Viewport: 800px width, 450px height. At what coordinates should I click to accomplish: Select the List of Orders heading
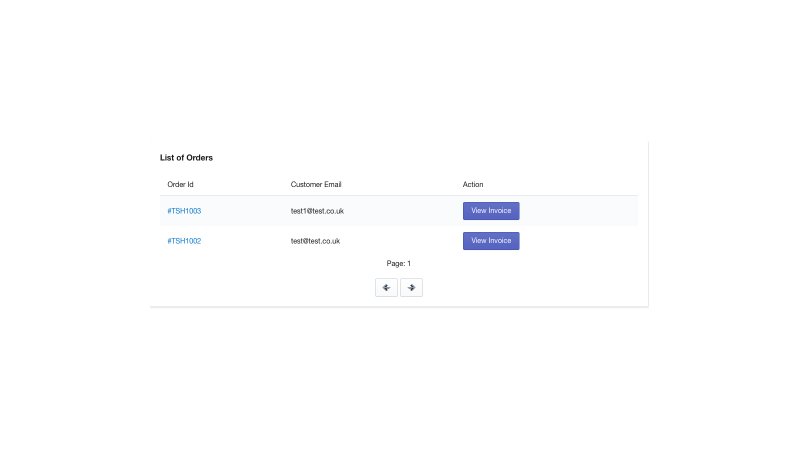pyautogui.click(x=186, y=158)
